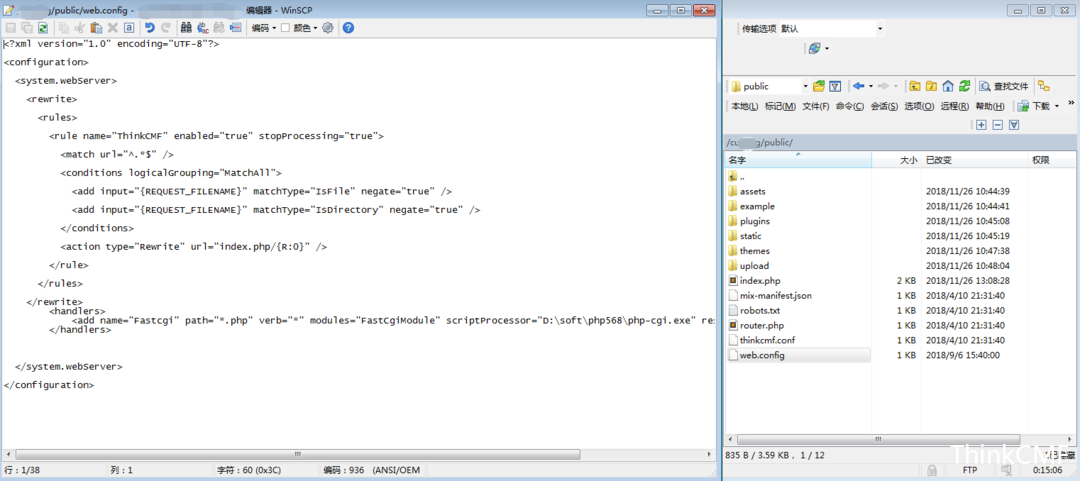Expand the back history dropdown arrow
The width and height of the screenshot is (1080, 481).
871,86
